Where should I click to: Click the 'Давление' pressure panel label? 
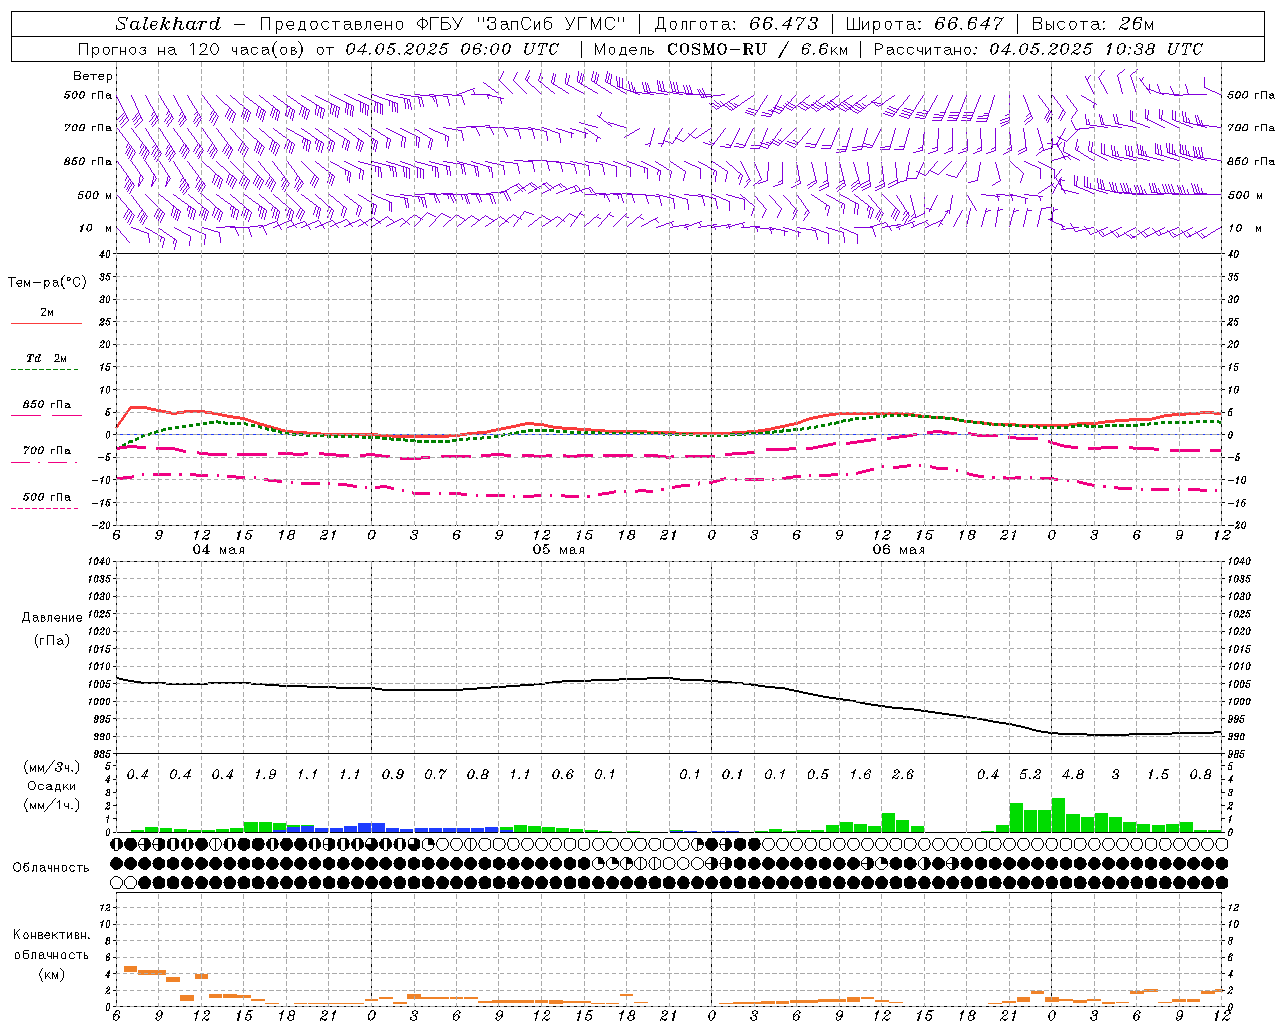pyautogui.click(x=51, y=617)
